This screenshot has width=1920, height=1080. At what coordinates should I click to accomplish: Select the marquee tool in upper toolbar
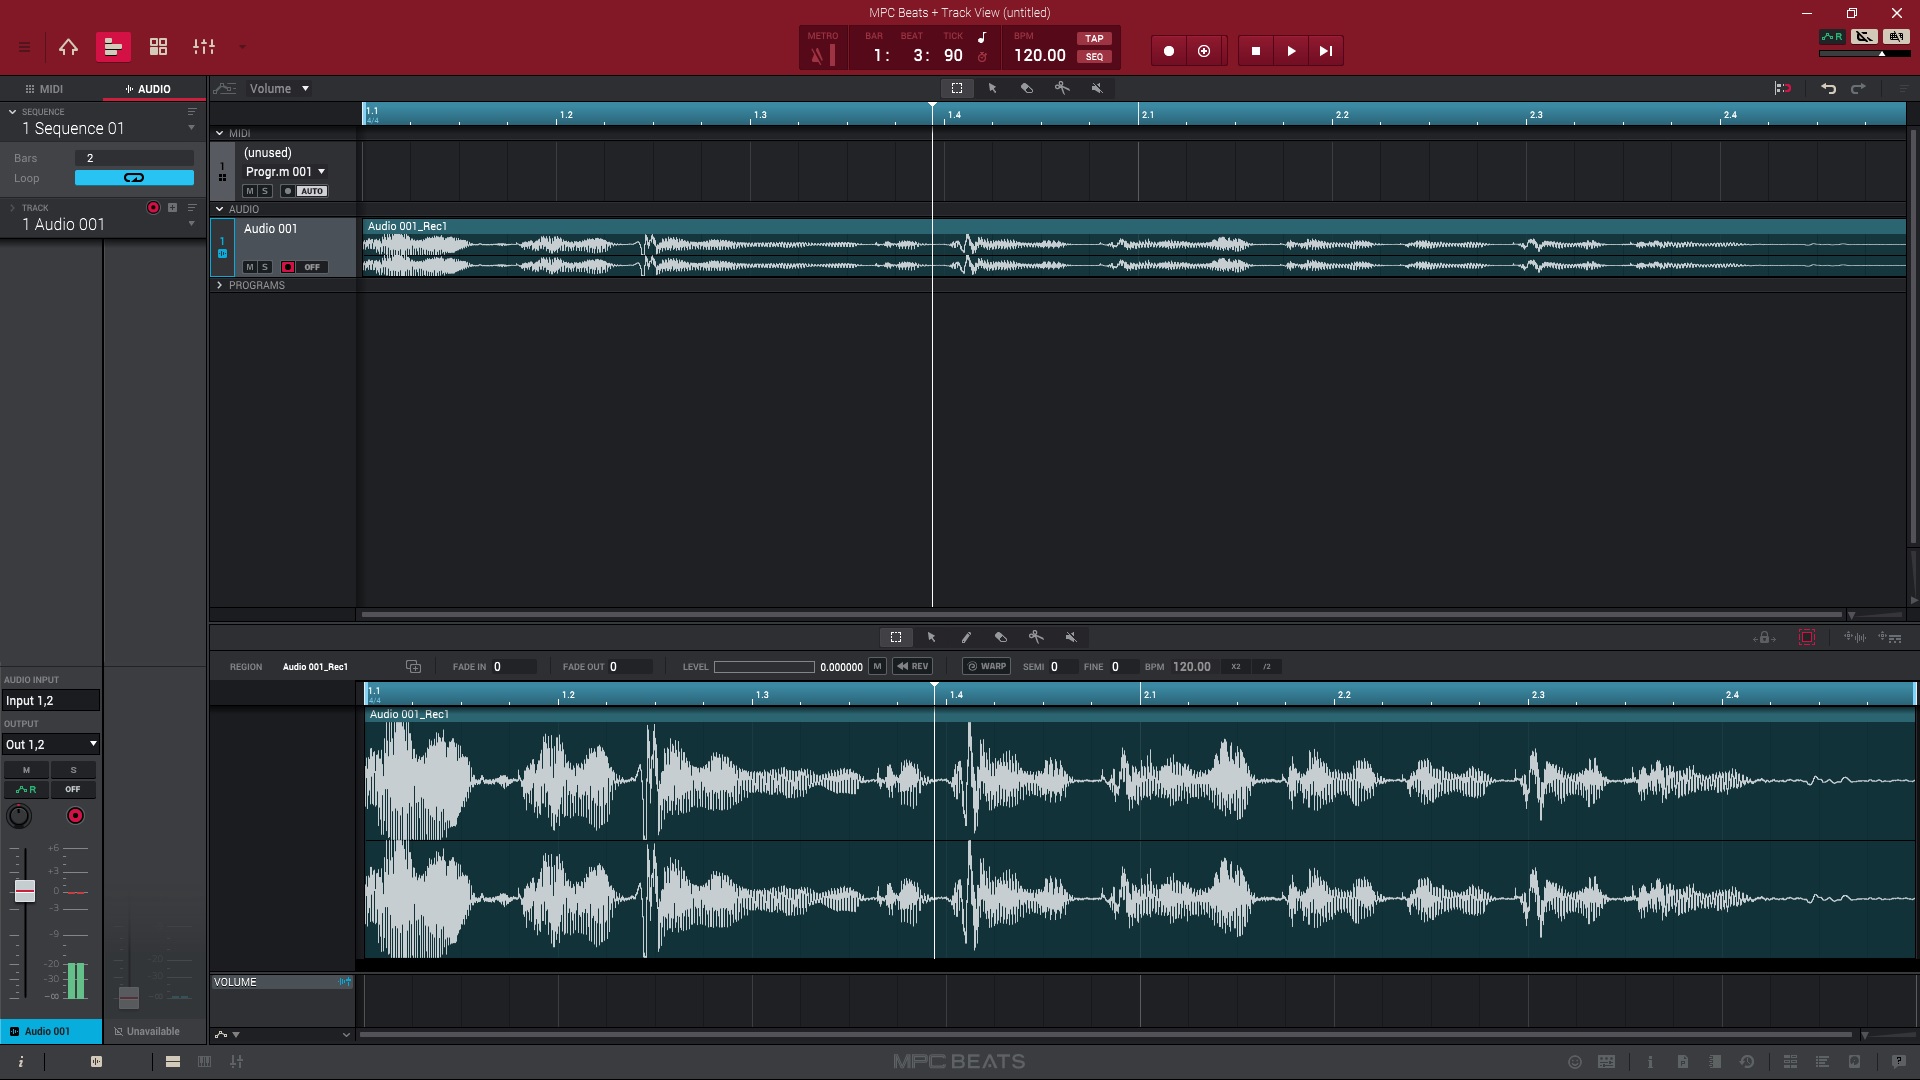pos(957,88)
